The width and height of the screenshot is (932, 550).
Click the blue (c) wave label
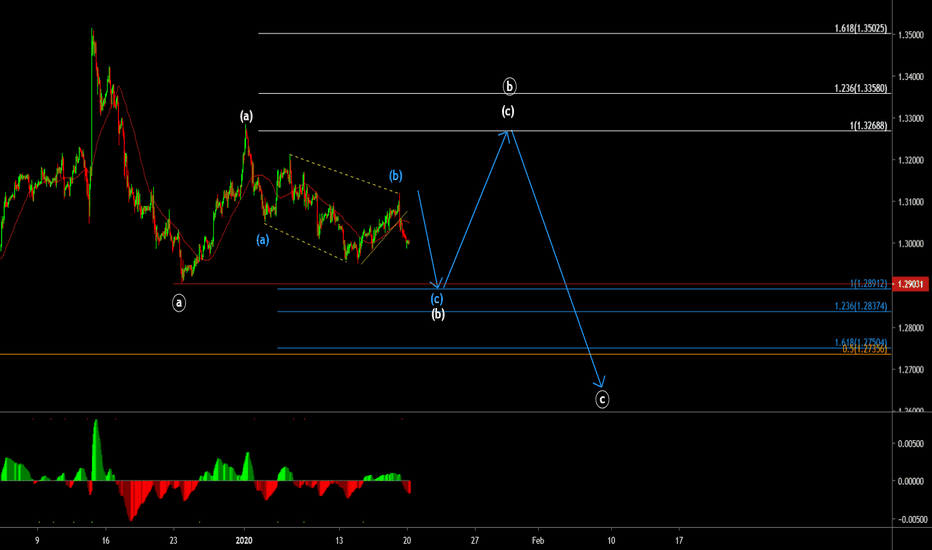coord(437,298)
